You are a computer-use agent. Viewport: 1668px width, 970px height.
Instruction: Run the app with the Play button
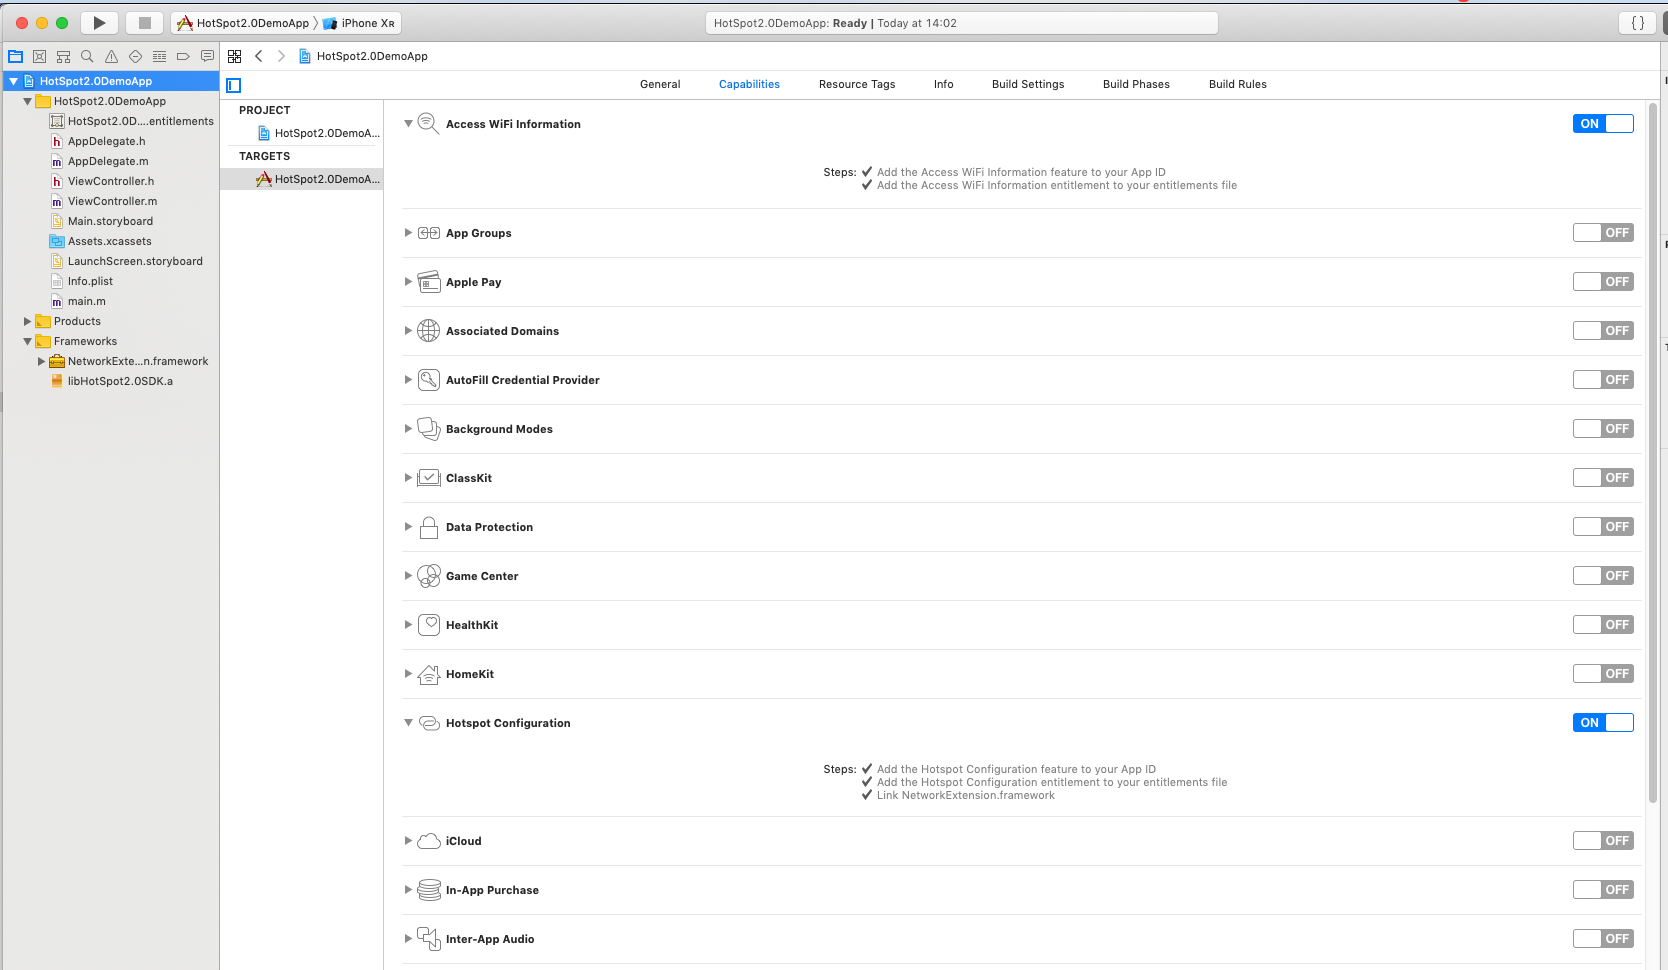click(x=99, y=23)
